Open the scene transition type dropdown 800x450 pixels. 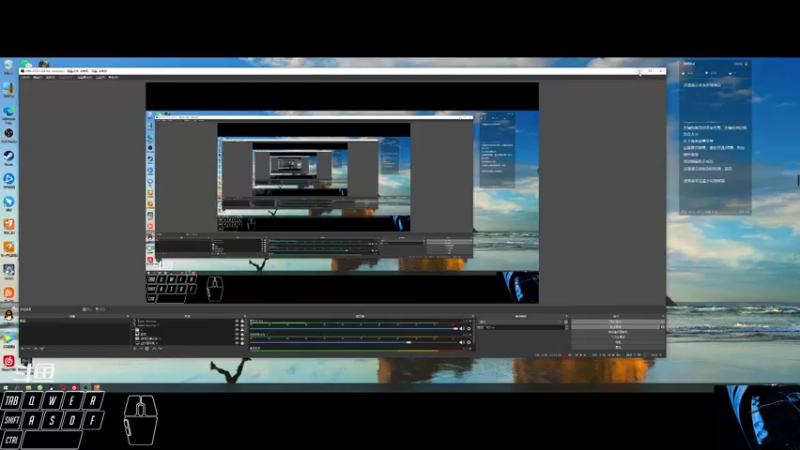coord(521,322)
